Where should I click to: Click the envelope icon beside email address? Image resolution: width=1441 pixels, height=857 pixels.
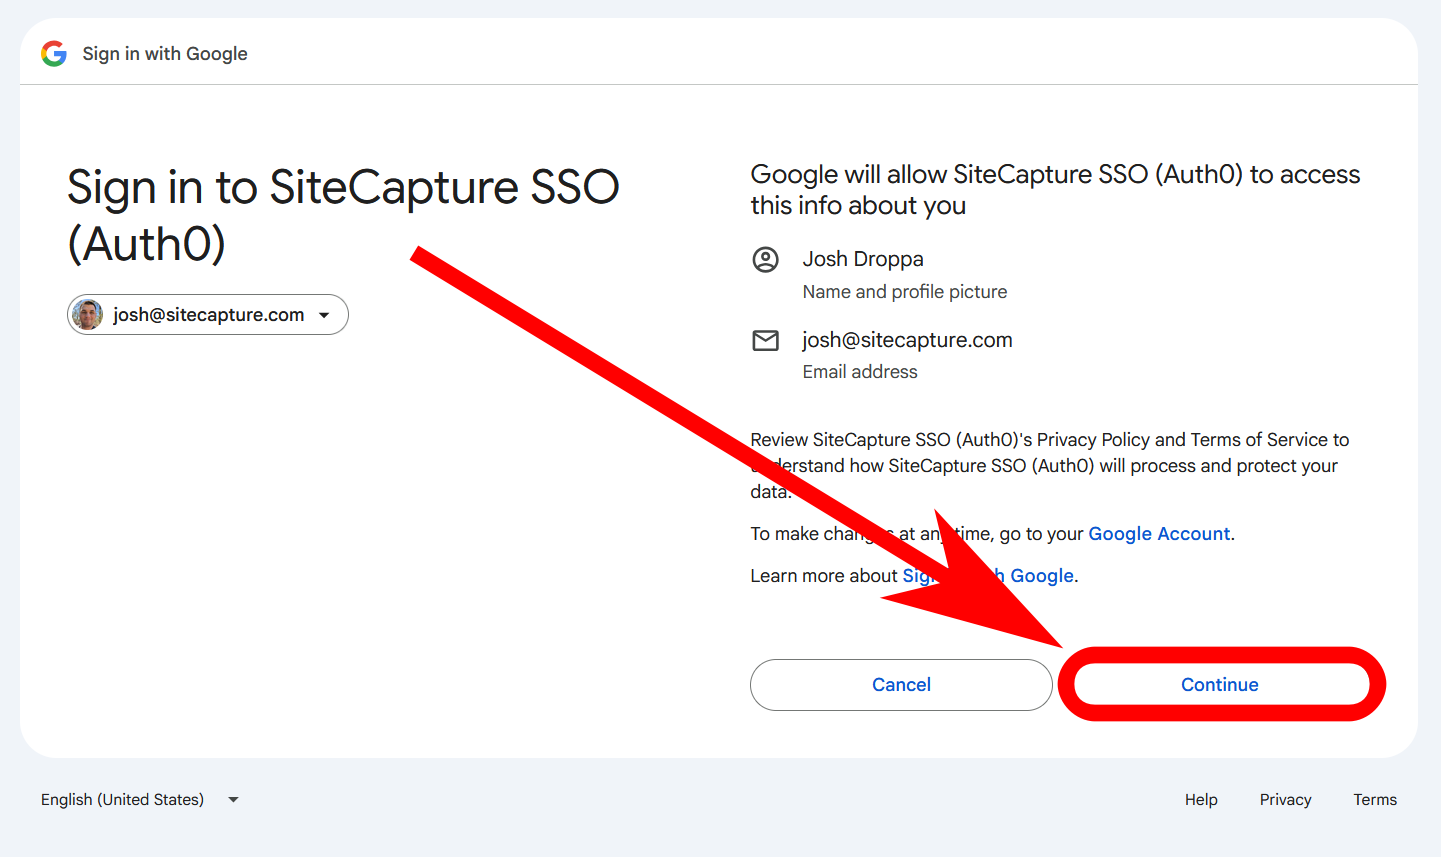[x=766, y=341]
